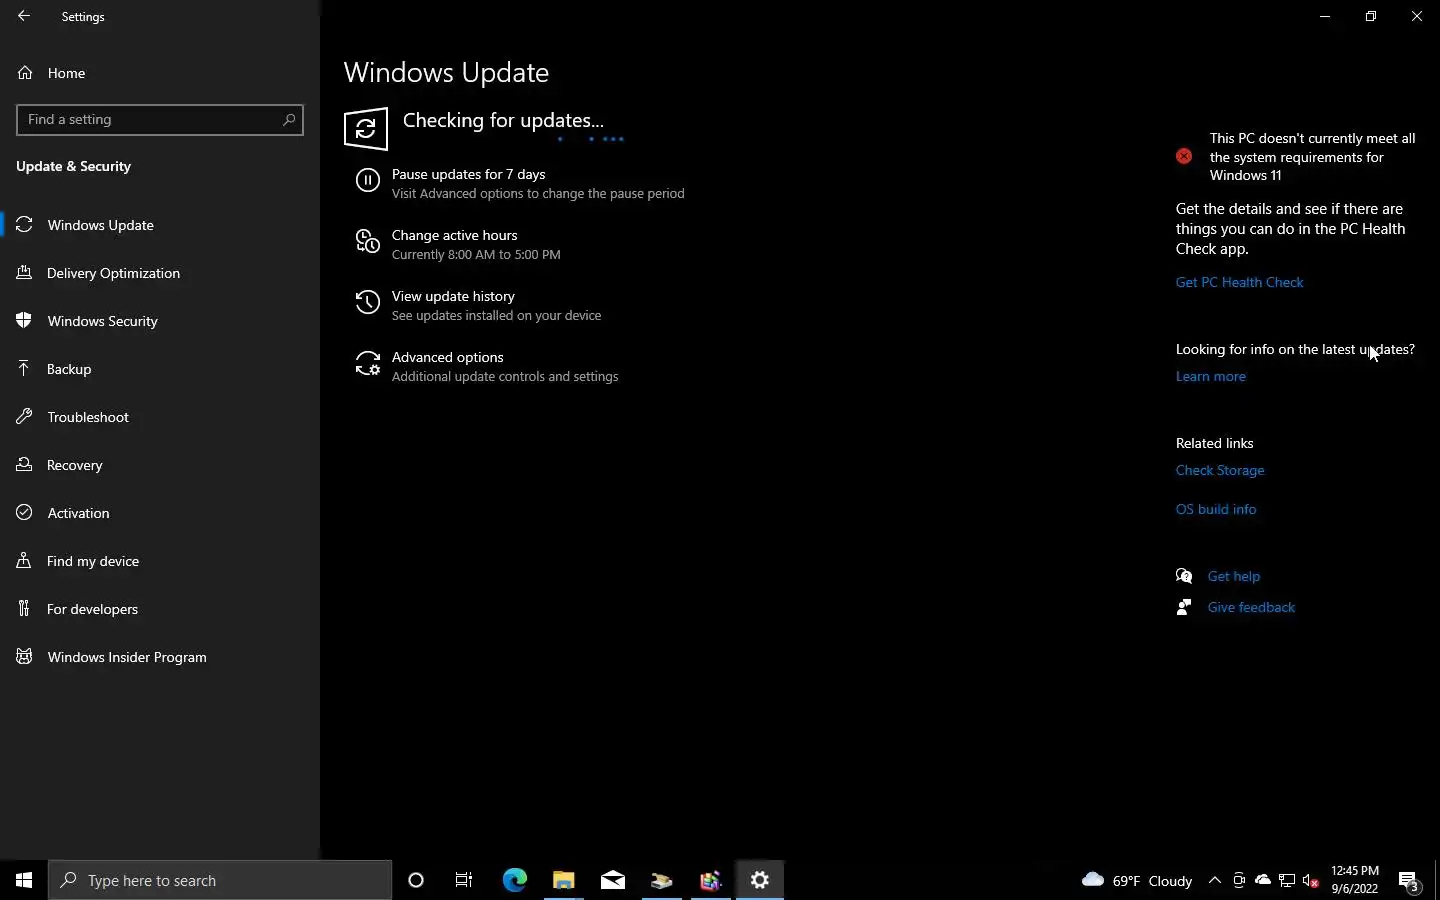Click the update history icon
Viewport: 1440px width, 900px height.
pos(368,303)
